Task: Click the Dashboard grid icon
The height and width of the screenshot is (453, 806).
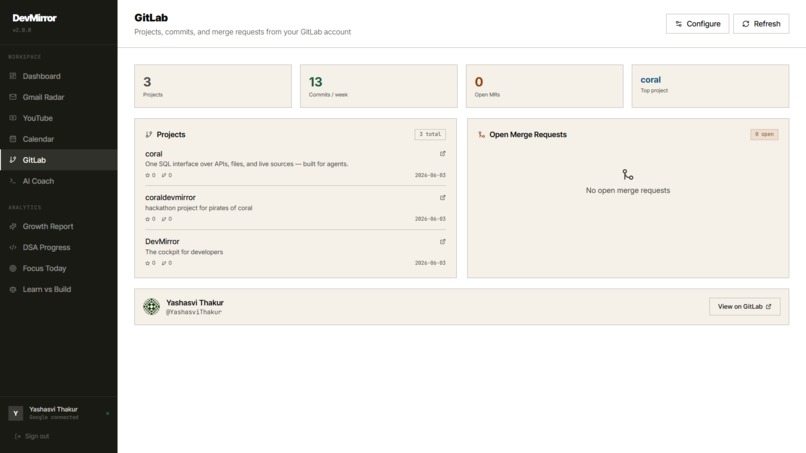Action: pyautogui.click(x=13, y=76)
